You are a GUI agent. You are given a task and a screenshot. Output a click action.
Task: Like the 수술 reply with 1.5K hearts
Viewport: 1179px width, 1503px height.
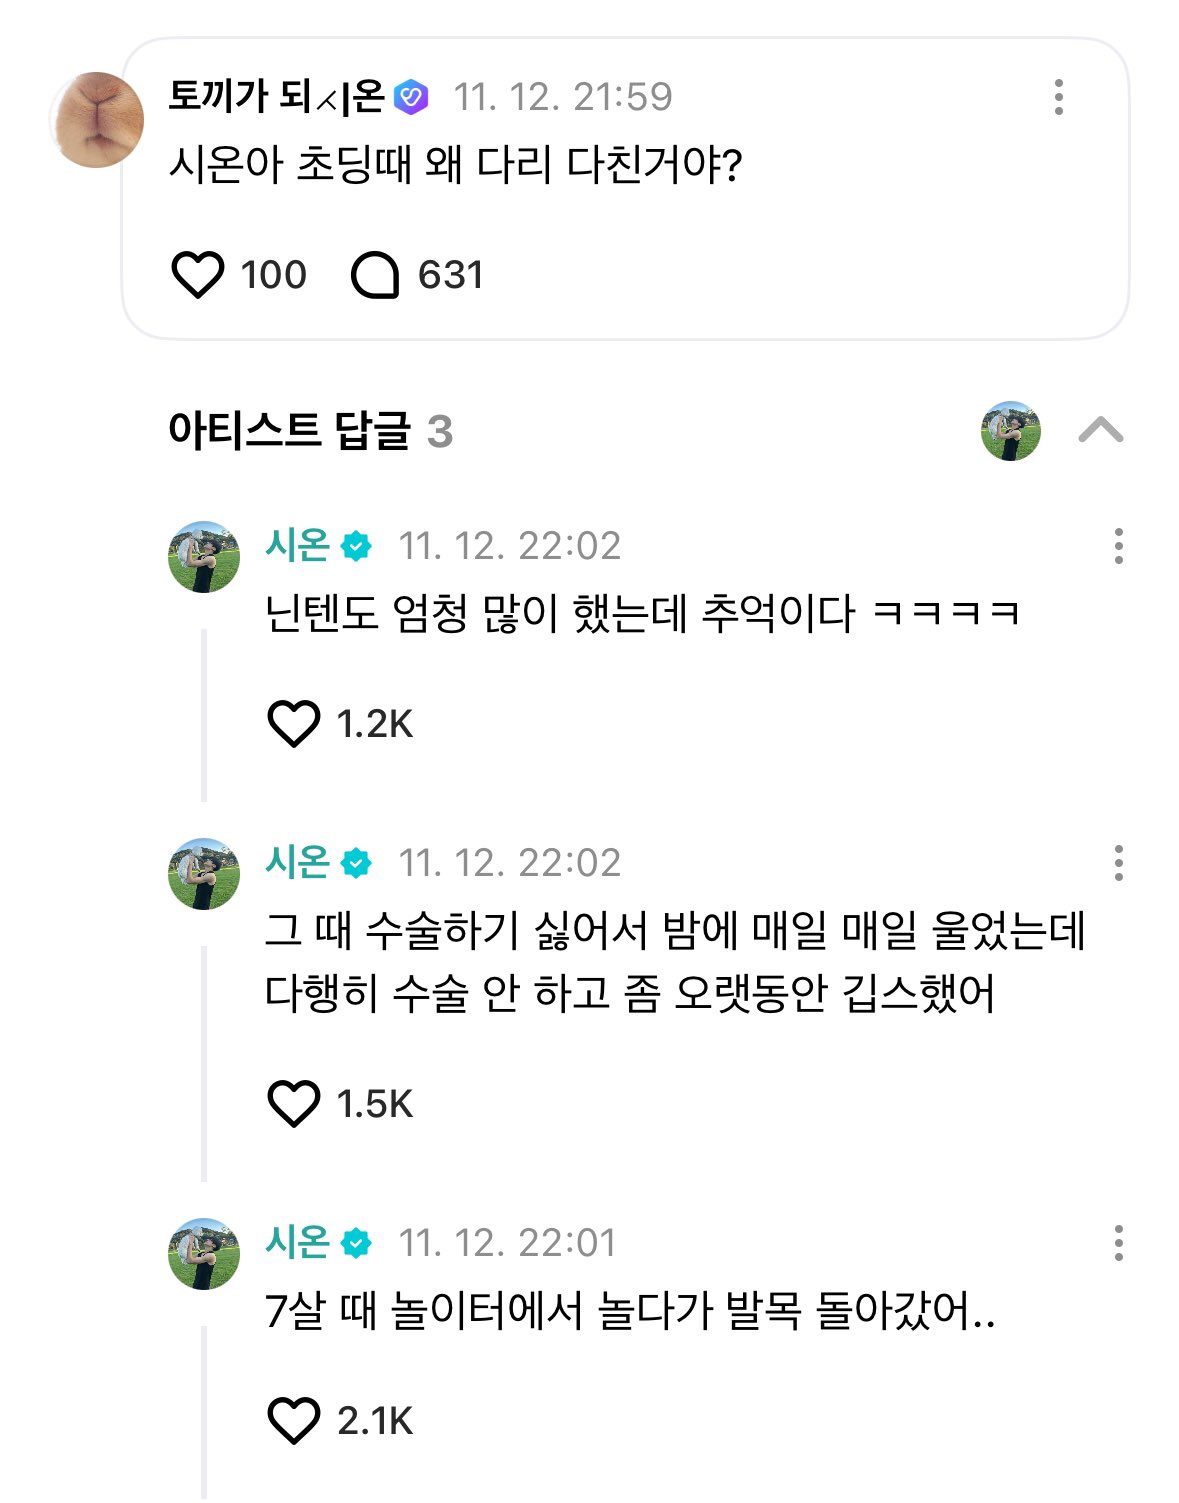click(294, 1104)
